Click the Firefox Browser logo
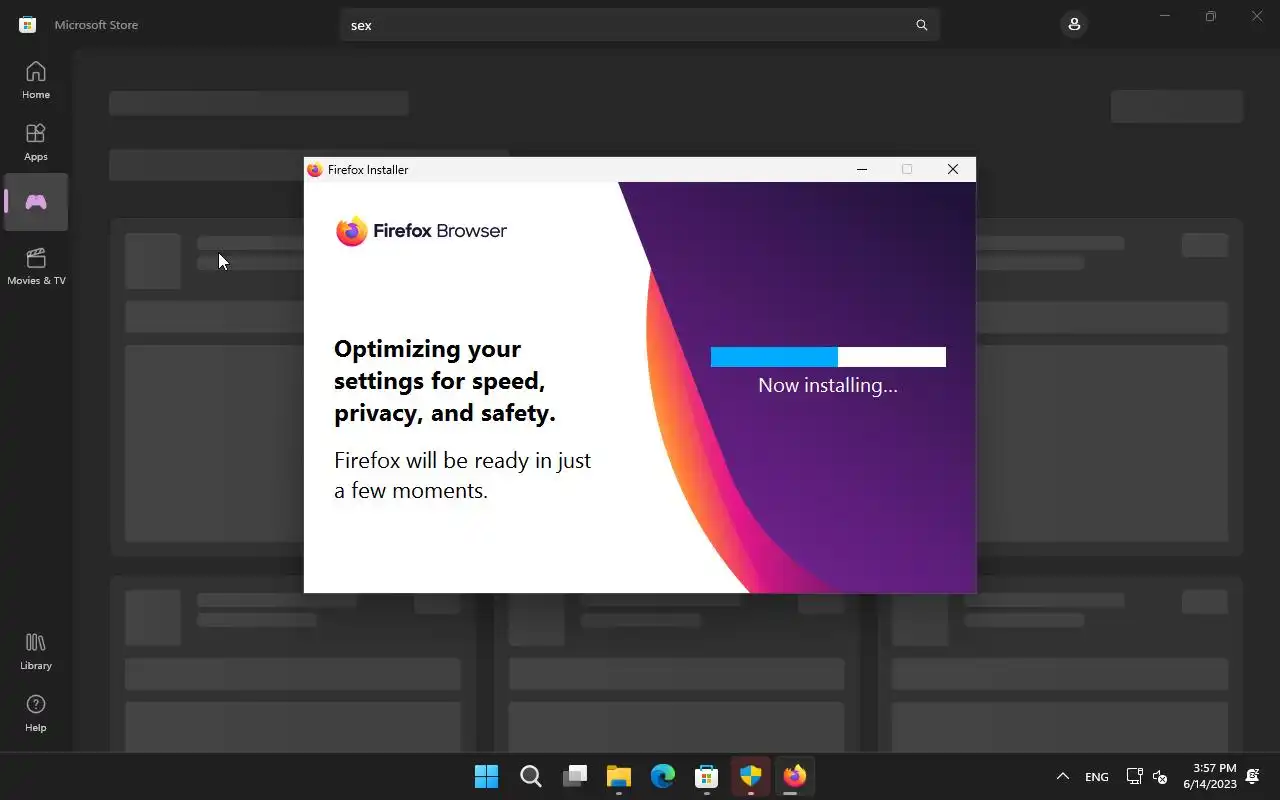The image size is (1280, 800). [x=421, y=231]
